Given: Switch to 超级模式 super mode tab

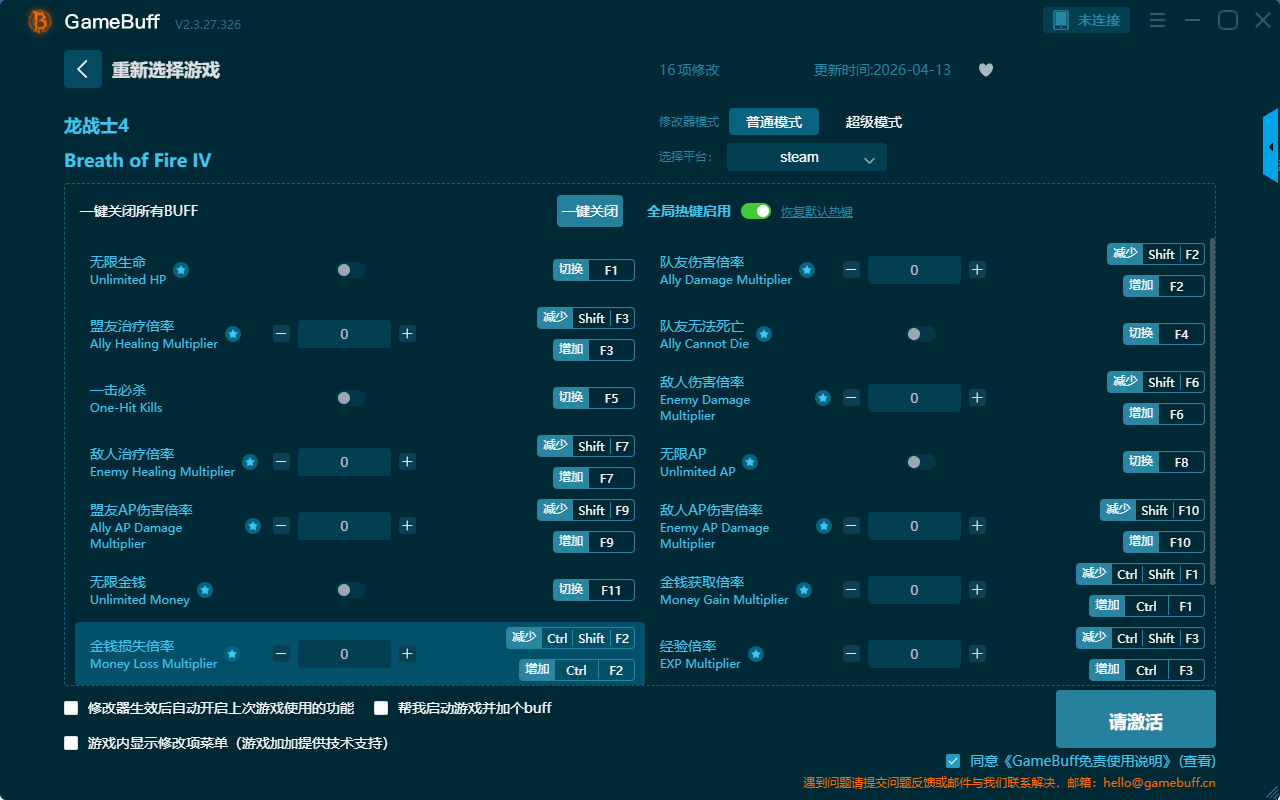Looking at the screenshot, I should coord(873,122).
